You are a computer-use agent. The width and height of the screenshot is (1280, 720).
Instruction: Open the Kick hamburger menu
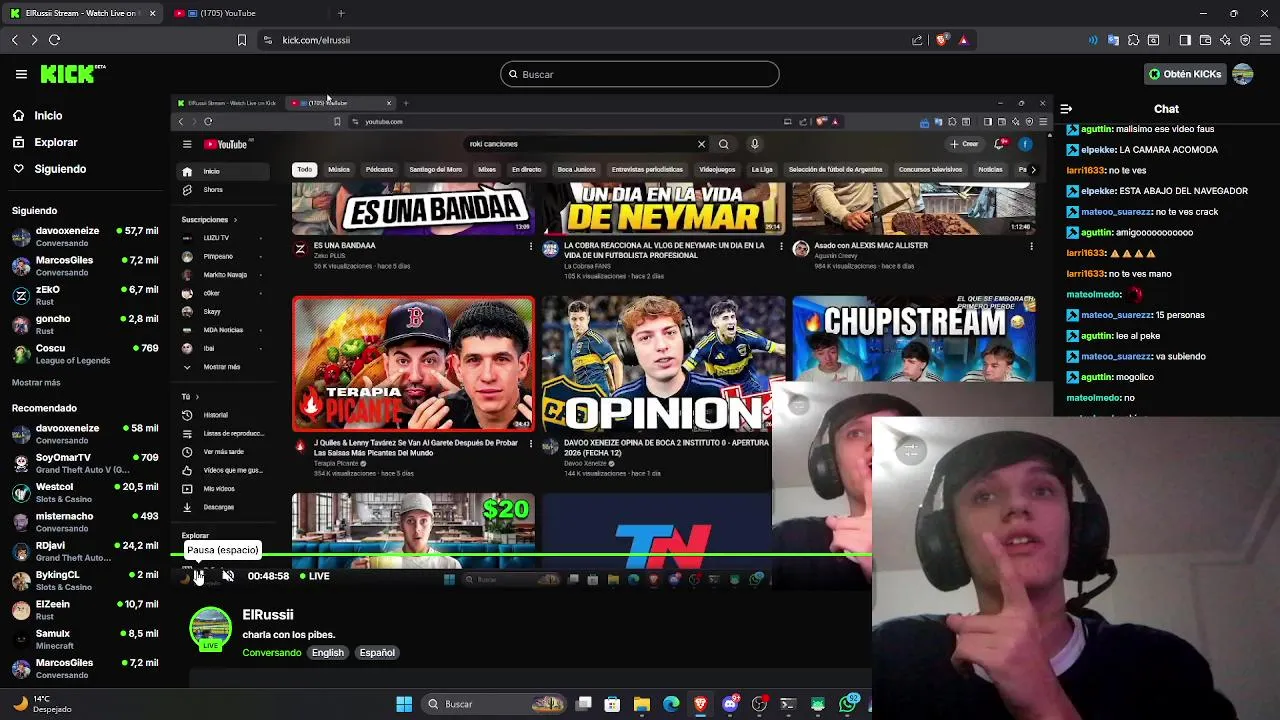click(21, 74)
